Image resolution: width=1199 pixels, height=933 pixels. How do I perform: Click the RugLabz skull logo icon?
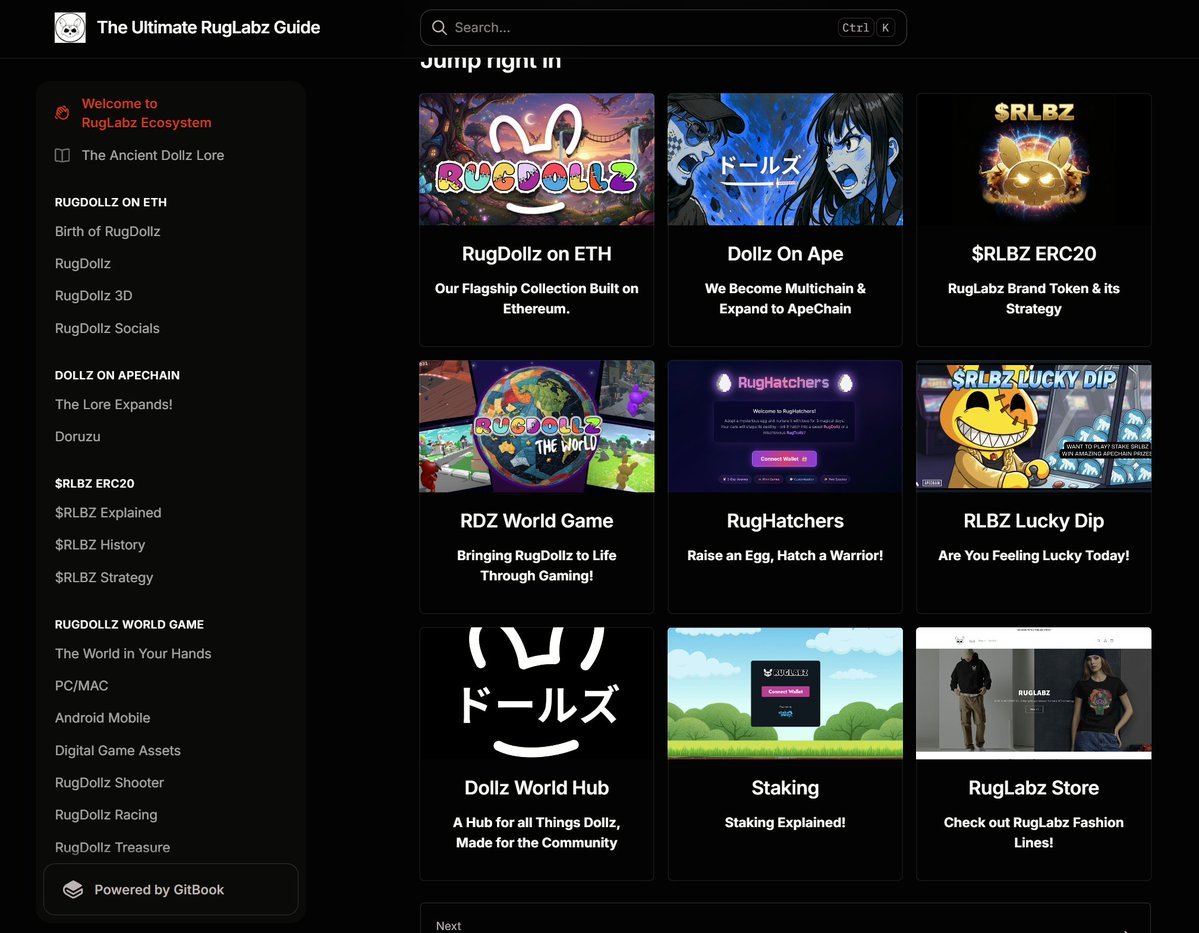(x=70, y=28)
